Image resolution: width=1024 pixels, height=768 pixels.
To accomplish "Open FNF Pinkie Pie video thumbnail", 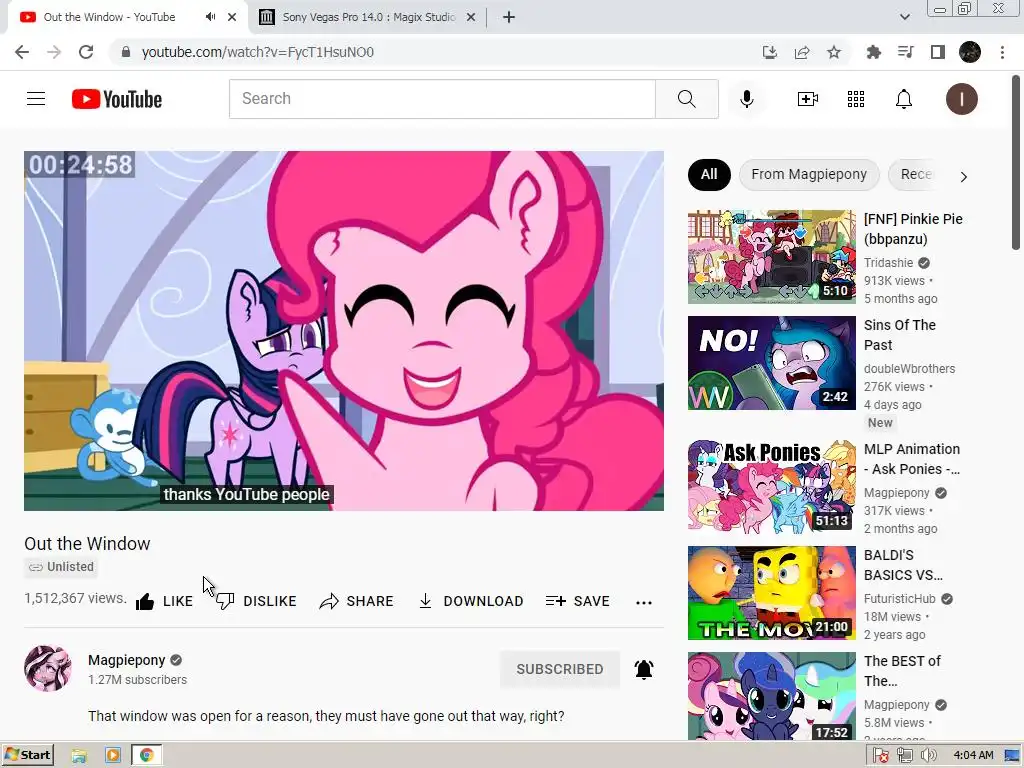I will click(x=772, y=257).
